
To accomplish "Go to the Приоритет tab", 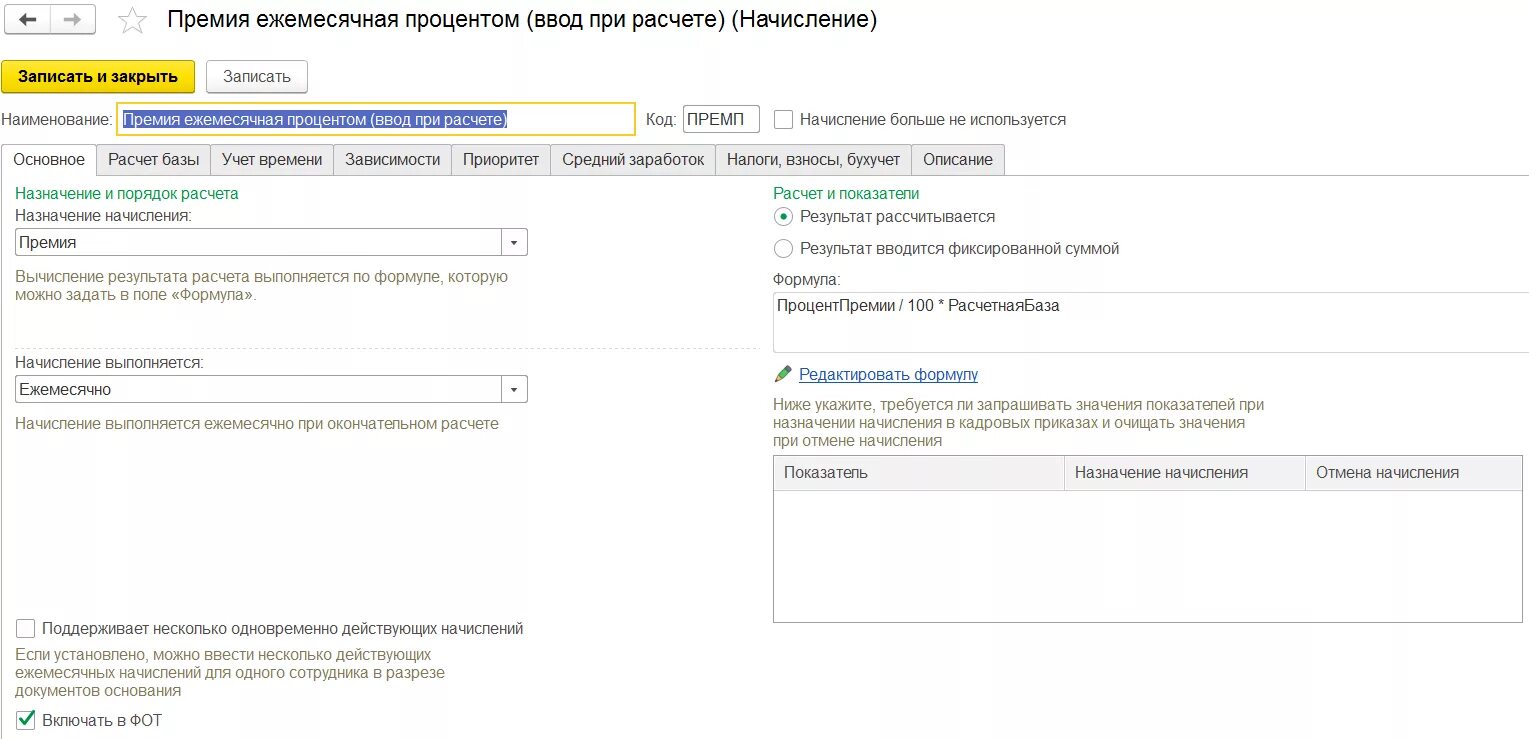I will pyautogui.click(x=501, y=159).
